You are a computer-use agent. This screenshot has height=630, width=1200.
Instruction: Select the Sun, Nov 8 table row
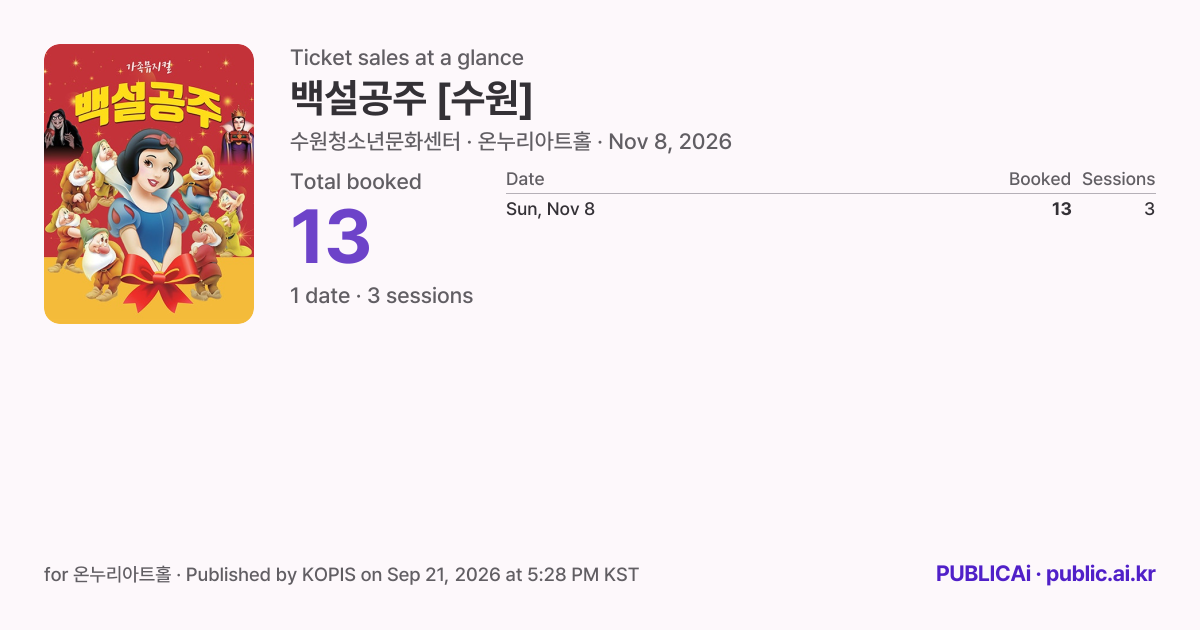831,209
